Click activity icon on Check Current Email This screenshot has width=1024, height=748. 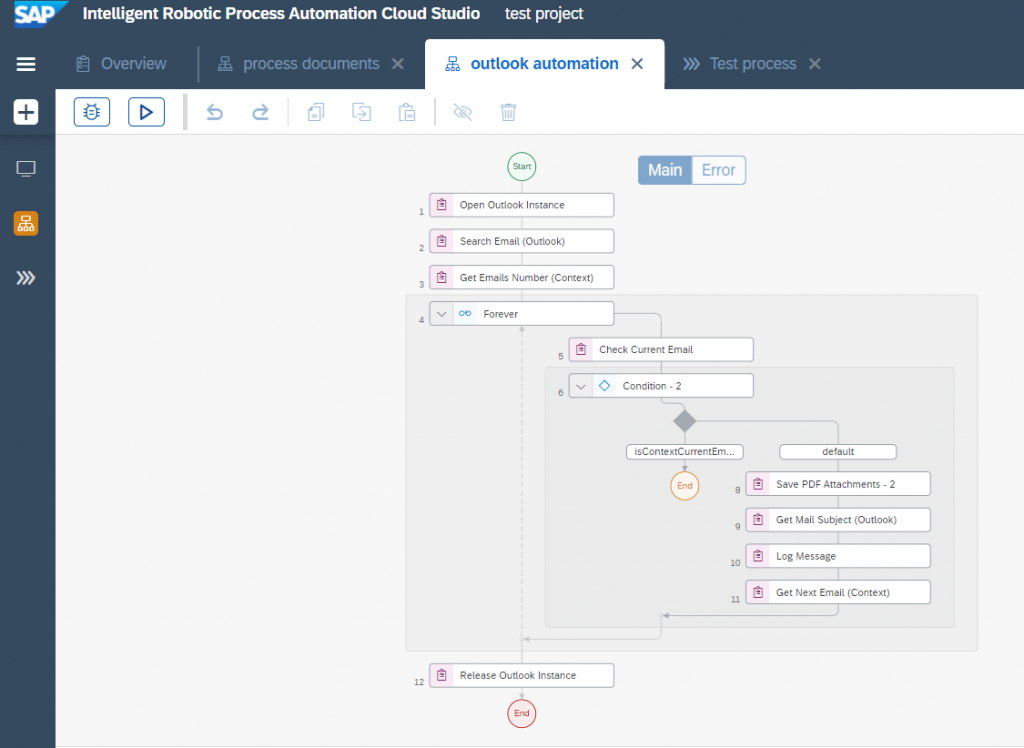[581, 350]
